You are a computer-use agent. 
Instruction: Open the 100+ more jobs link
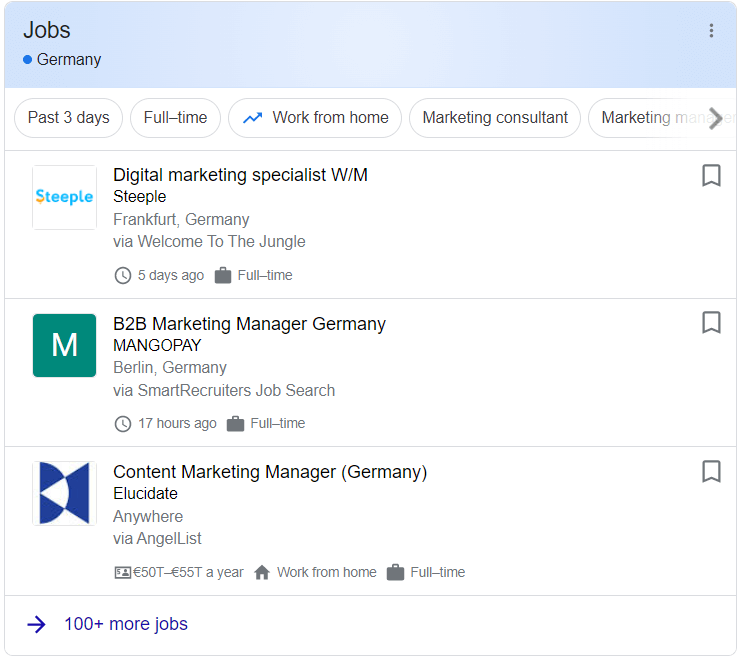tap(126, 624)
